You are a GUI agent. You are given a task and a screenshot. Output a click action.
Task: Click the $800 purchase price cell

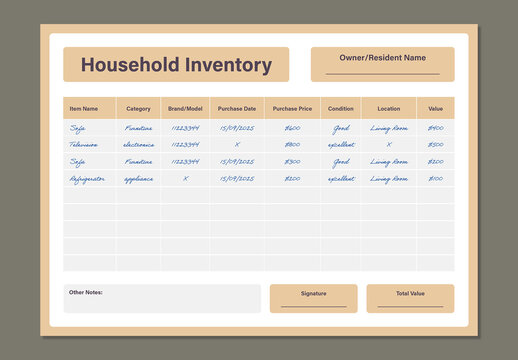[x=292, y=145]
